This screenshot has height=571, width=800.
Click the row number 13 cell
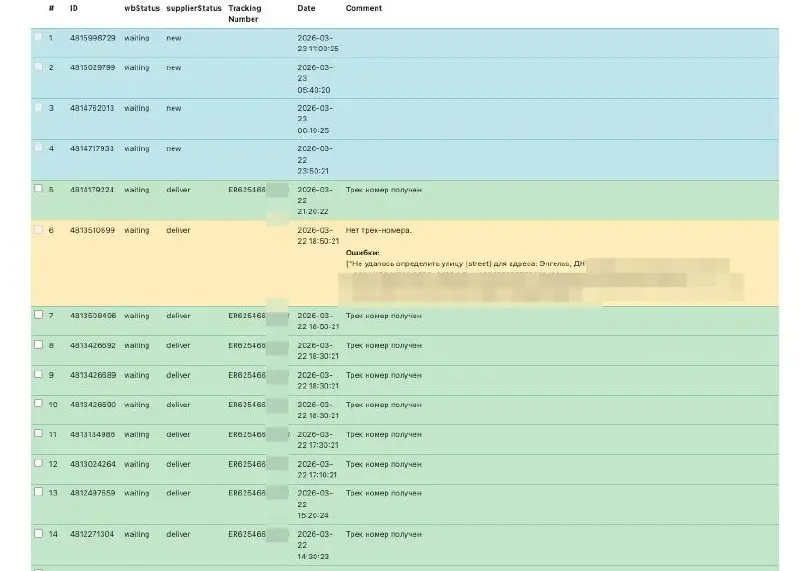[x=53, y=493]
